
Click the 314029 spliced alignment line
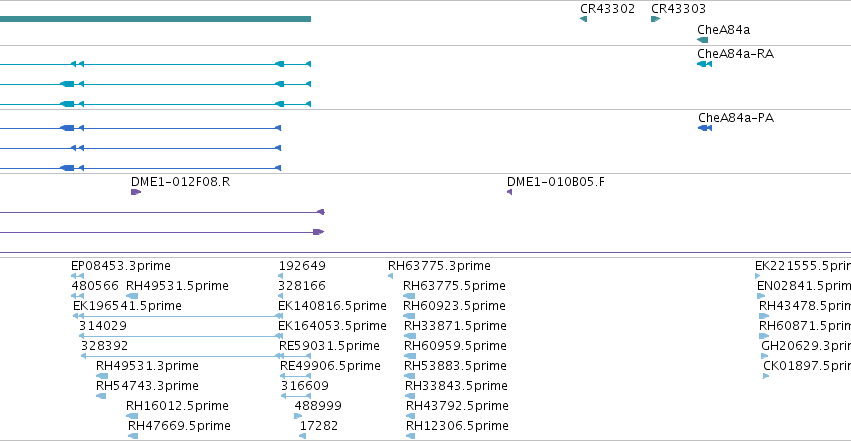(x=181, y=336)
